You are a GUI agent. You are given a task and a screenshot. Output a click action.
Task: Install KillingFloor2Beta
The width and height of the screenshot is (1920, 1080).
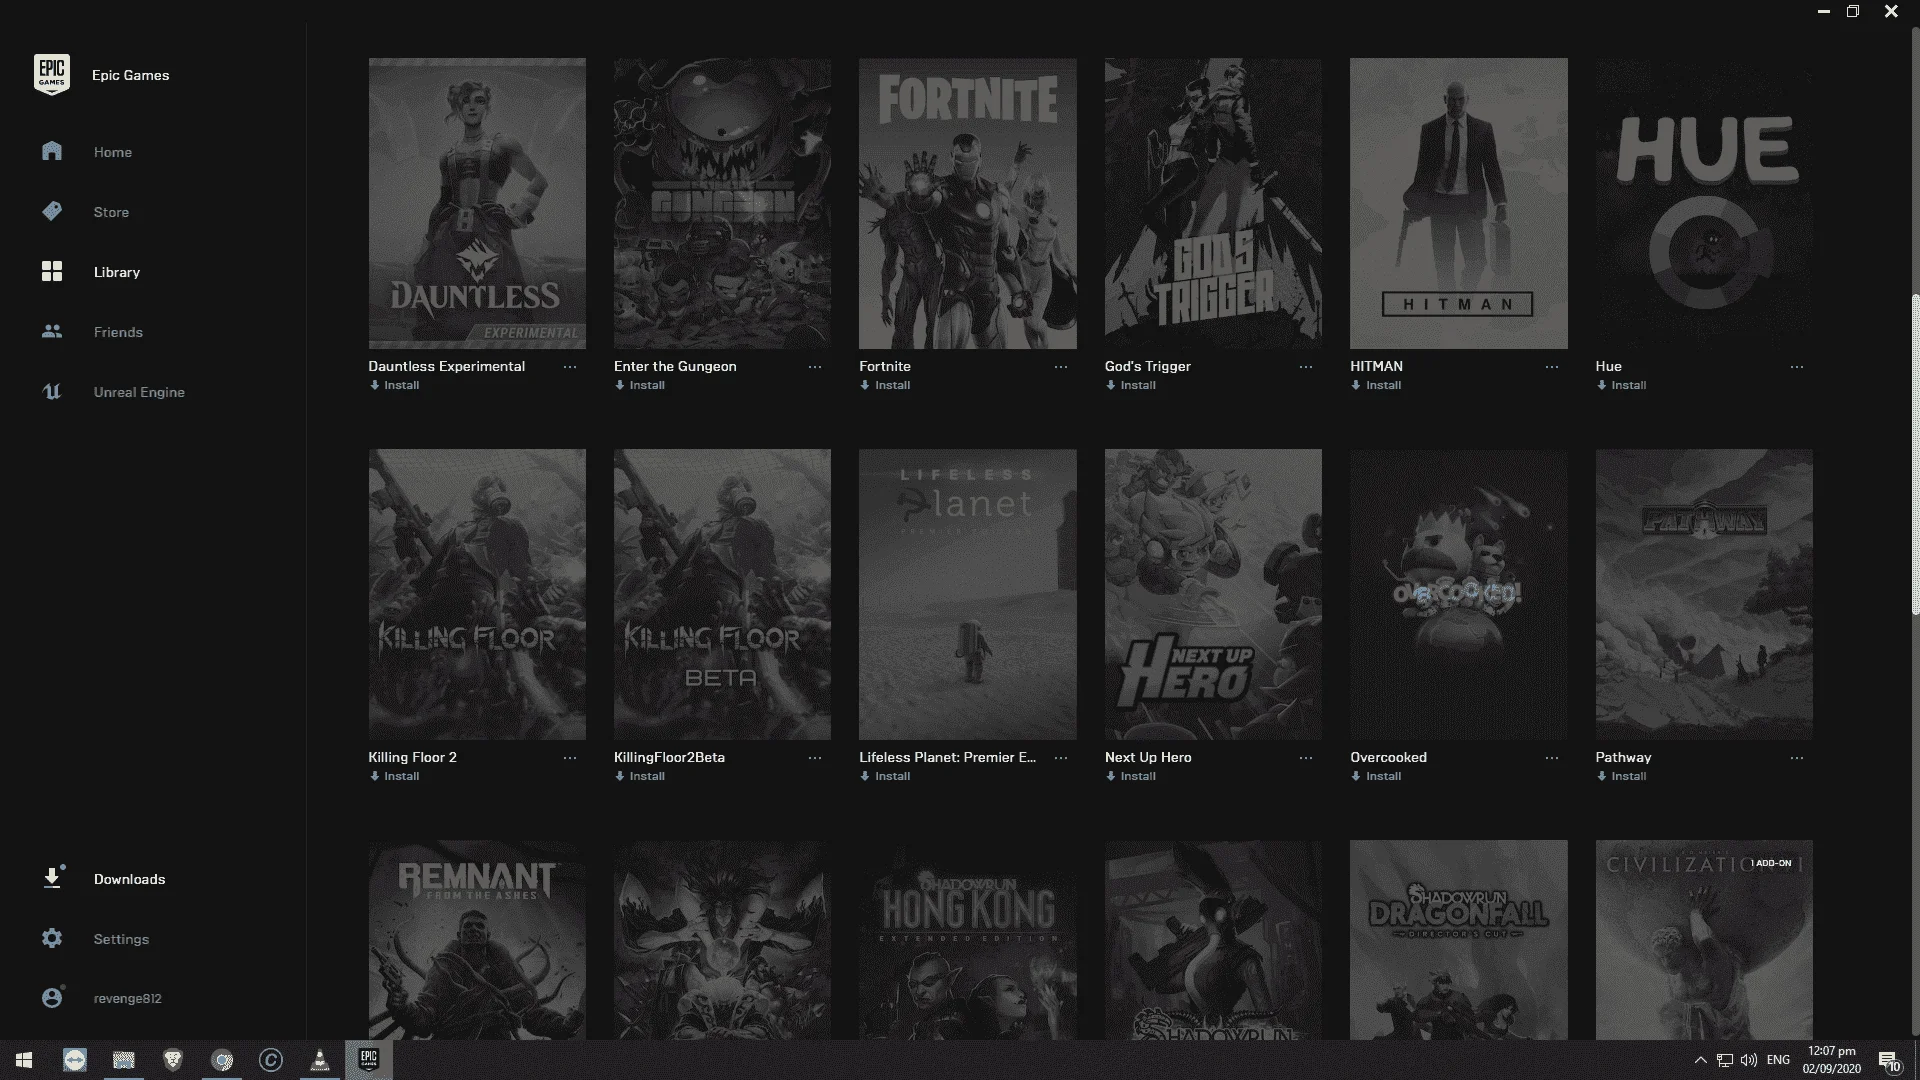pos(640,776)
